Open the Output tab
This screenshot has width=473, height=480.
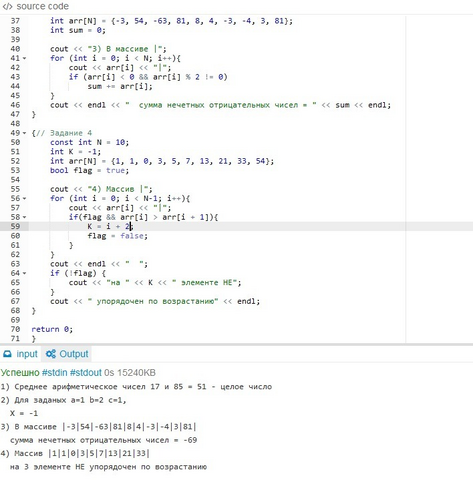(67, 354)
